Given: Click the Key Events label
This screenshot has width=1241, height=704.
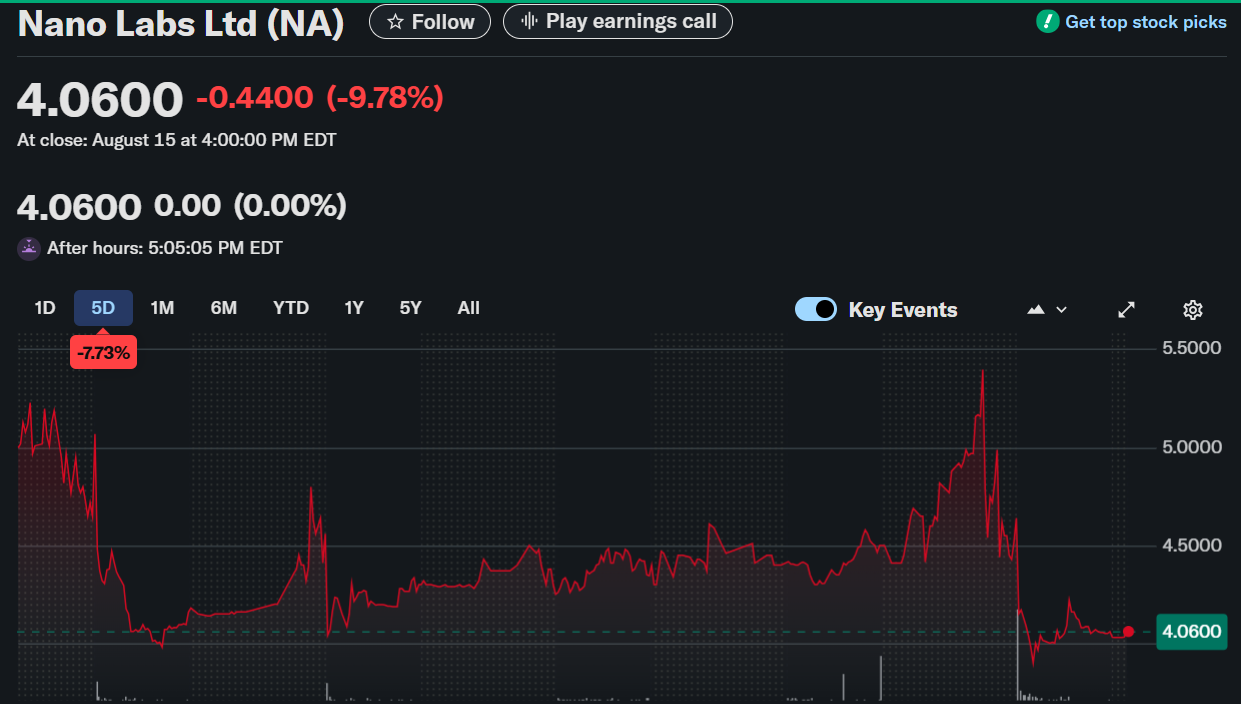Looking at the screenshot, I should [903, 310].
